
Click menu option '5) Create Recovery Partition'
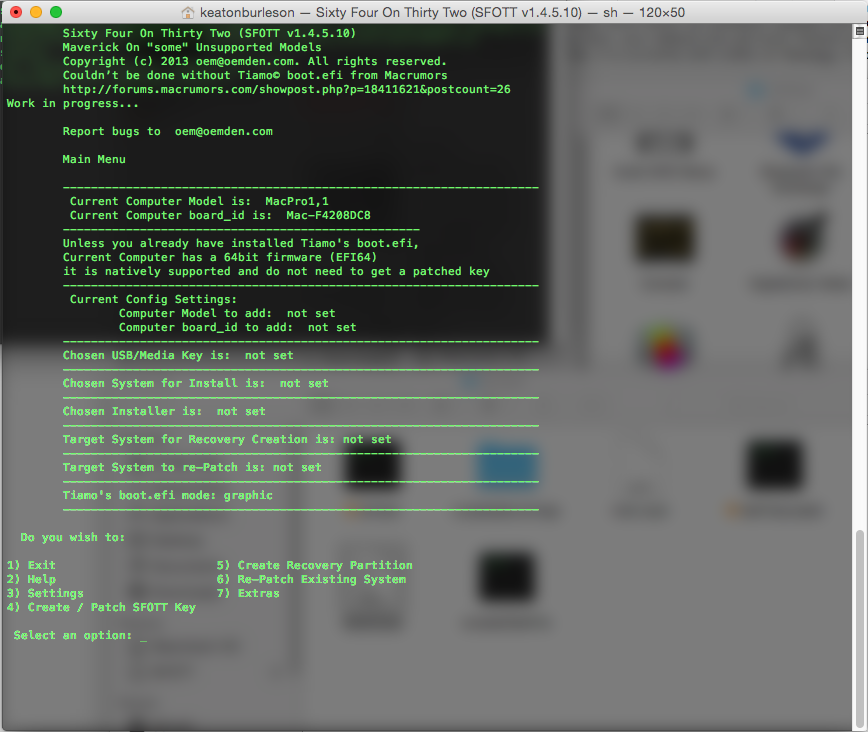314,565
